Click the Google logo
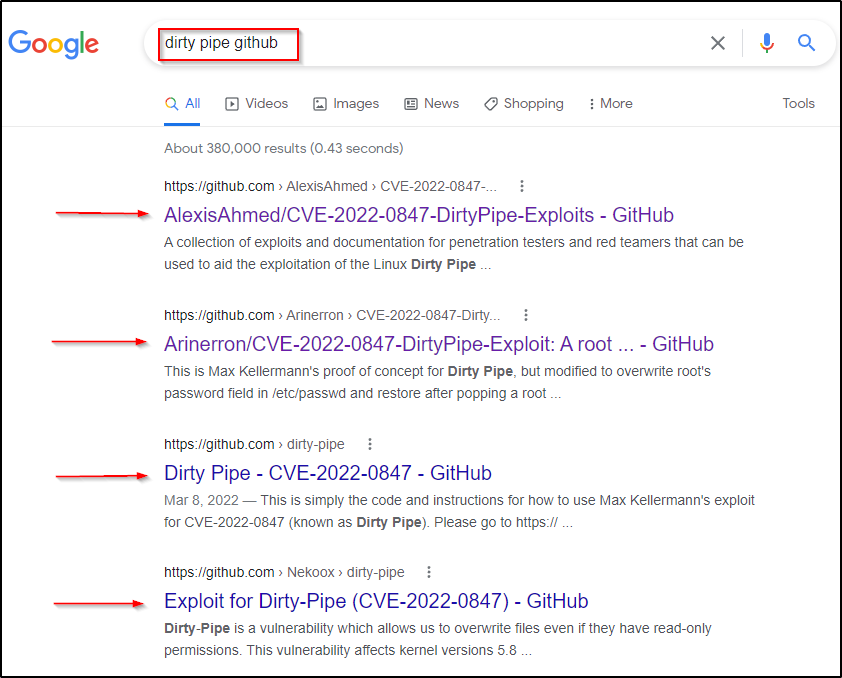The height and width of the screenshot is (678, 842). 54,44
